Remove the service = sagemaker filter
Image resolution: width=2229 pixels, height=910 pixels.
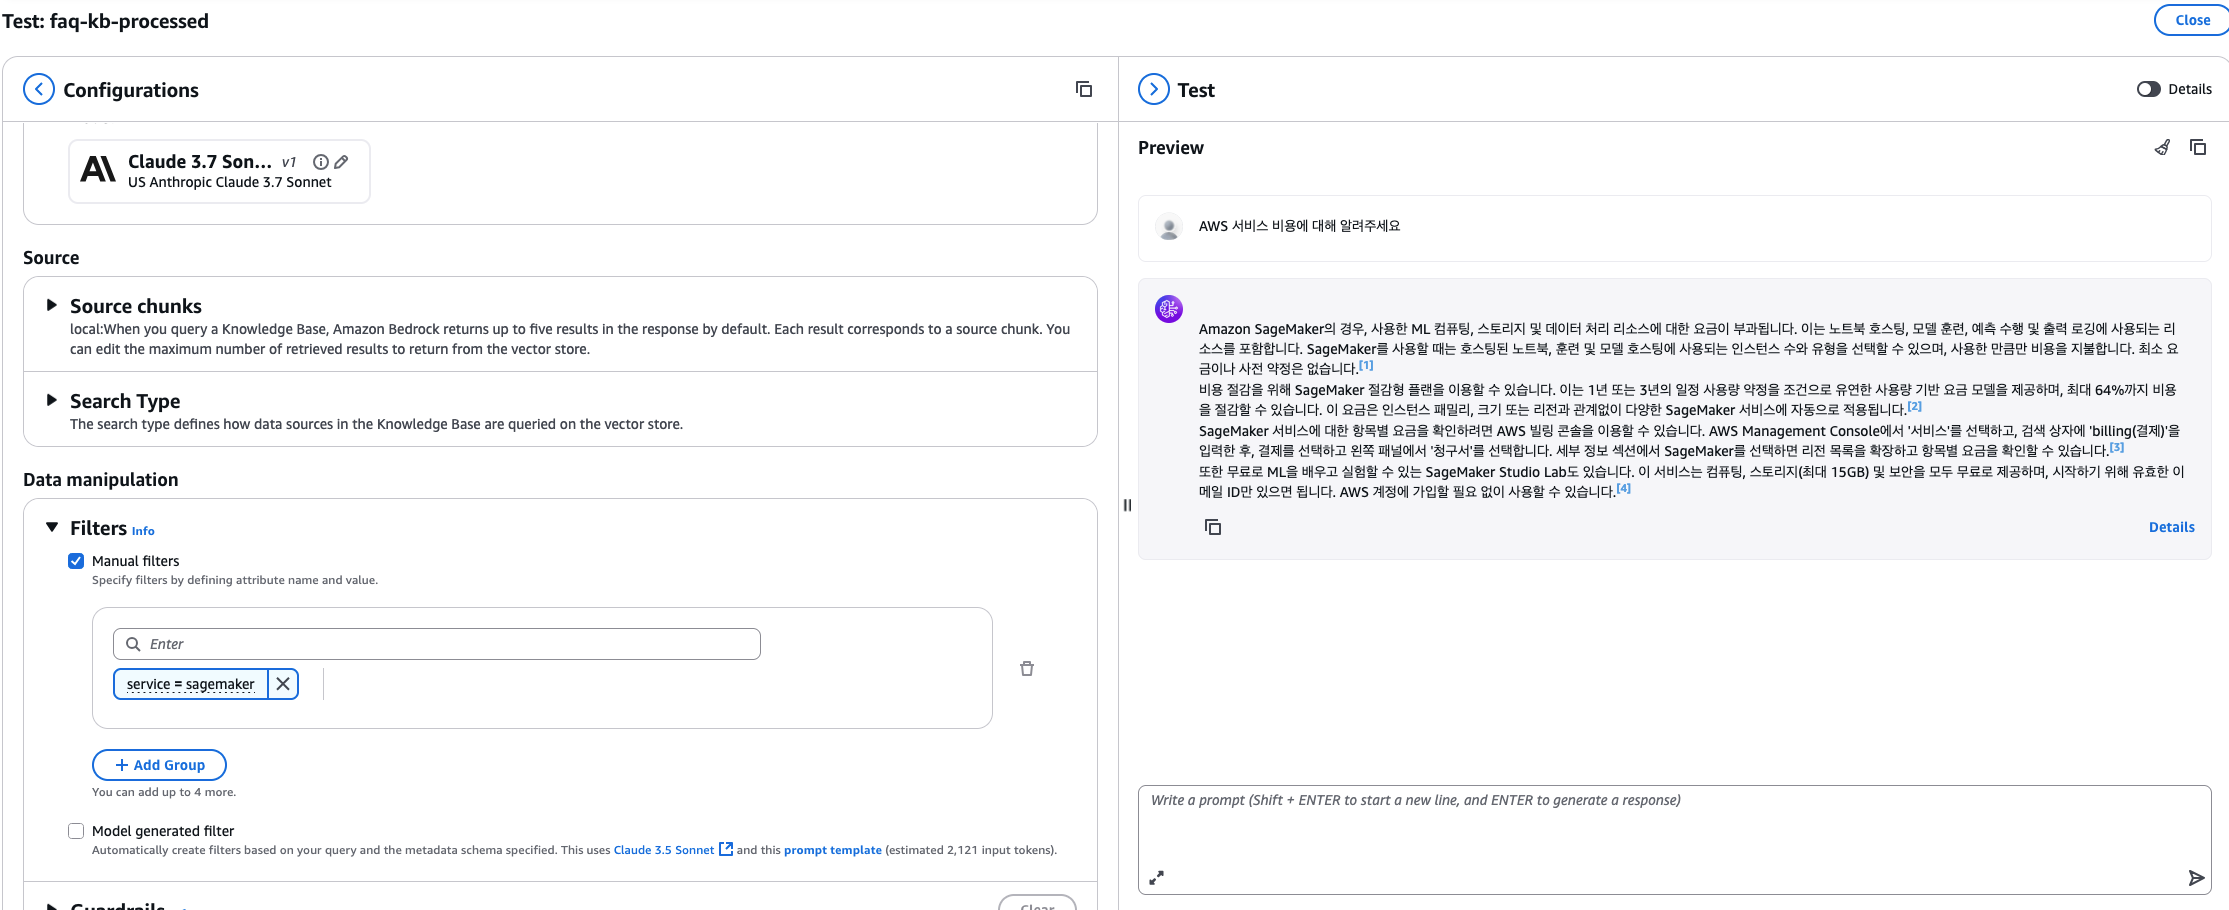pyautogui.click(x=283, y=684)
